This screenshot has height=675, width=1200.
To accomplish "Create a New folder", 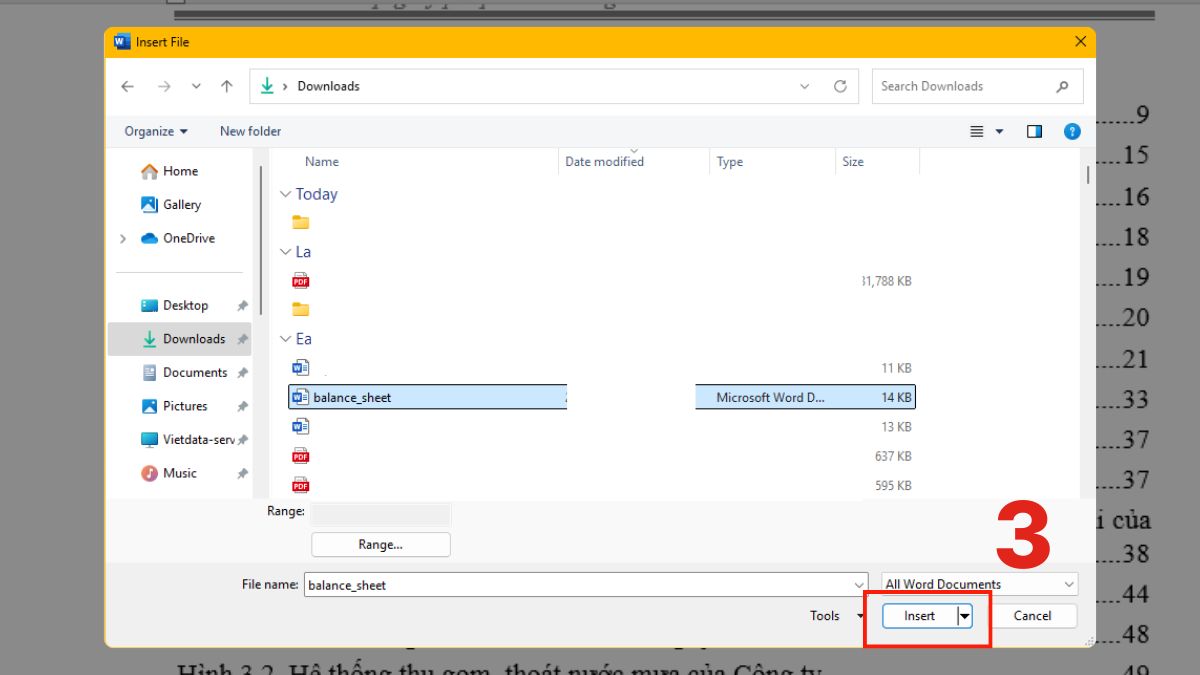I will 250,131.
